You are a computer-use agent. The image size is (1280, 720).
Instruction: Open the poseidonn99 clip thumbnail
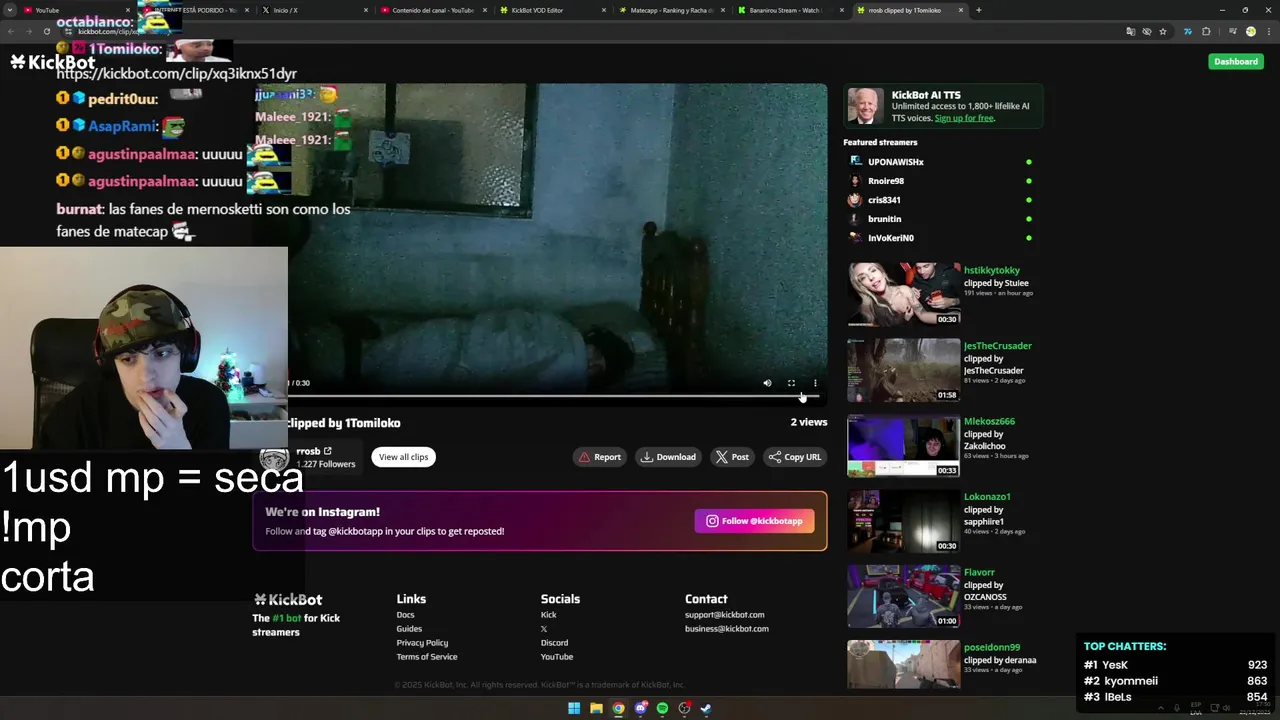pos(903,664)
